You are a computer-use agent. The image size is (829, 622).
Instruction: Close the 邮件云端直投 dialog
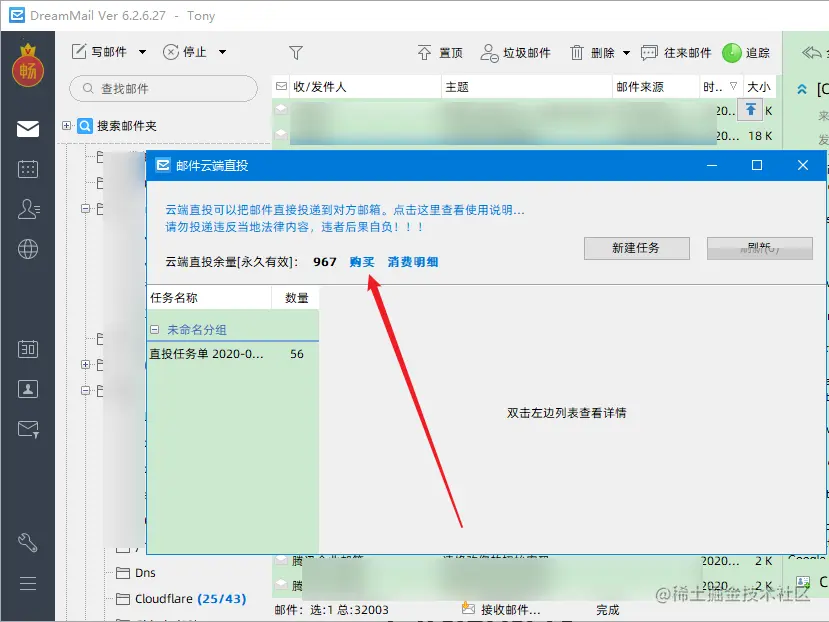(x=803, y=165)
